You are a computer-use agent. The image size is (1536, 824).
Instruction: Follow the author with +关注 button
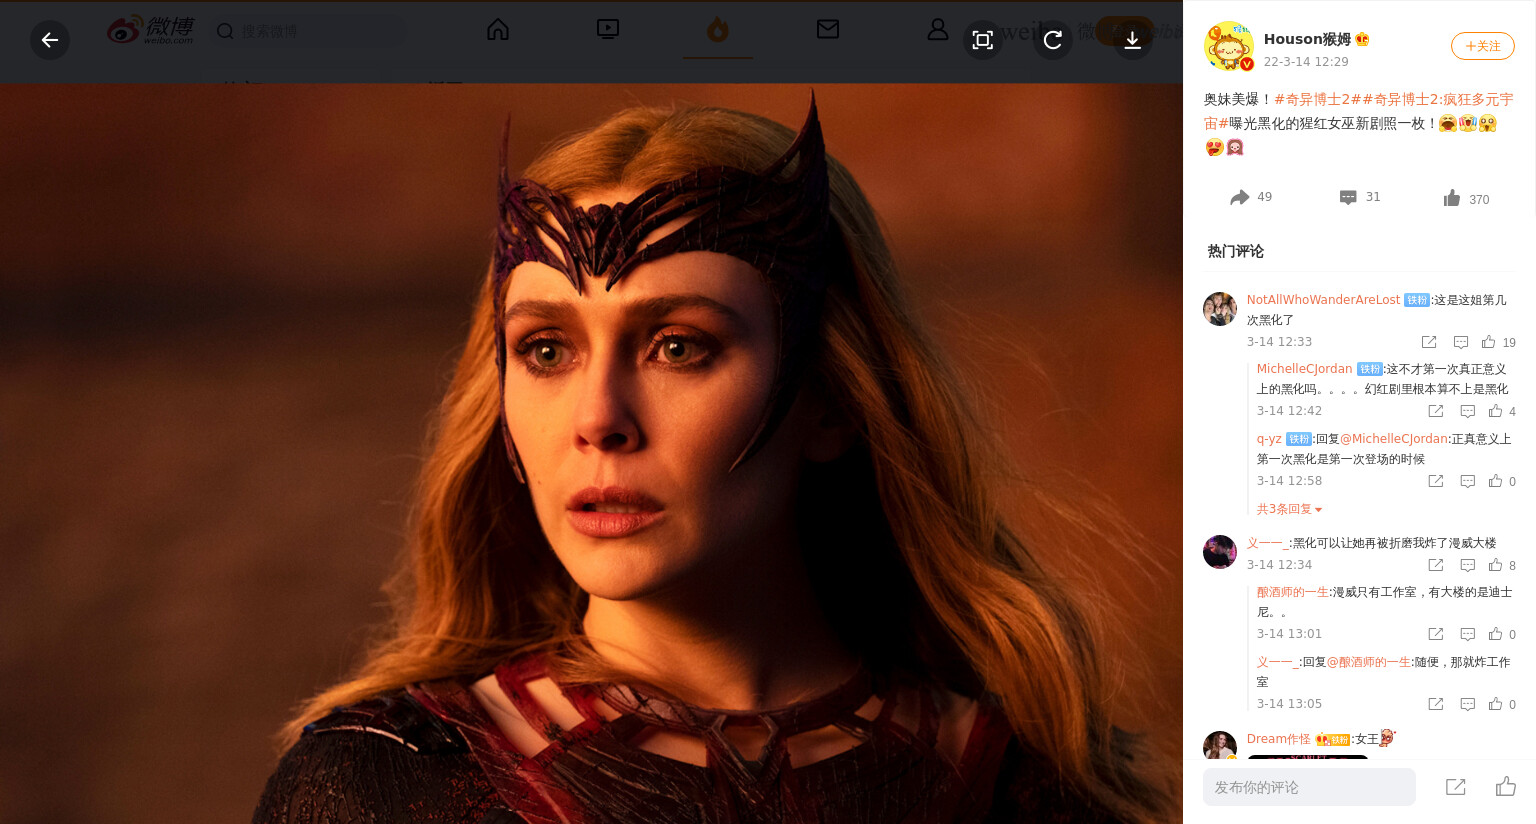click(1483, 46)
